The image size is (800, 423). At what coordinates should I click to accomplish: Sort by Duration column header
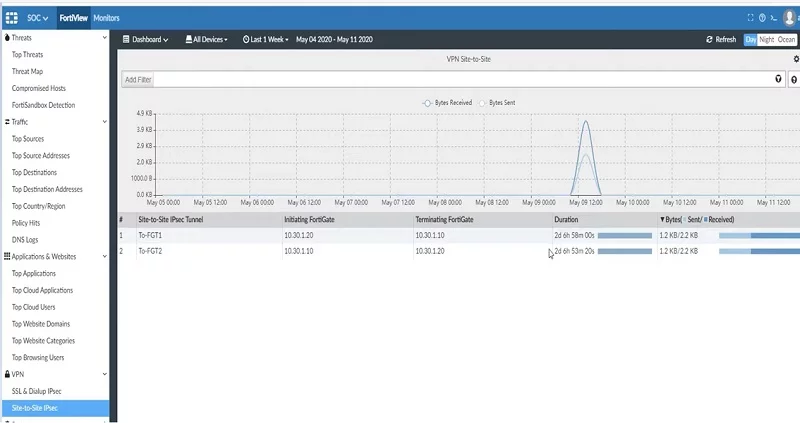coord(566,219)
